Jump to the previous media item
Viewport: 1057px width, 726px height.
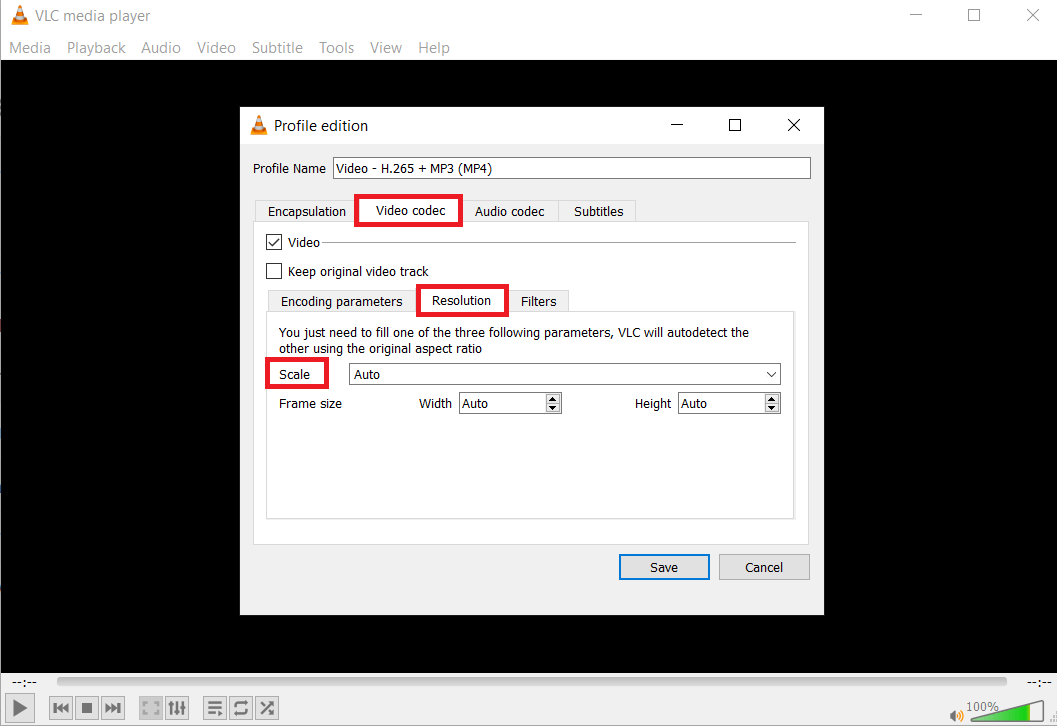60,707
